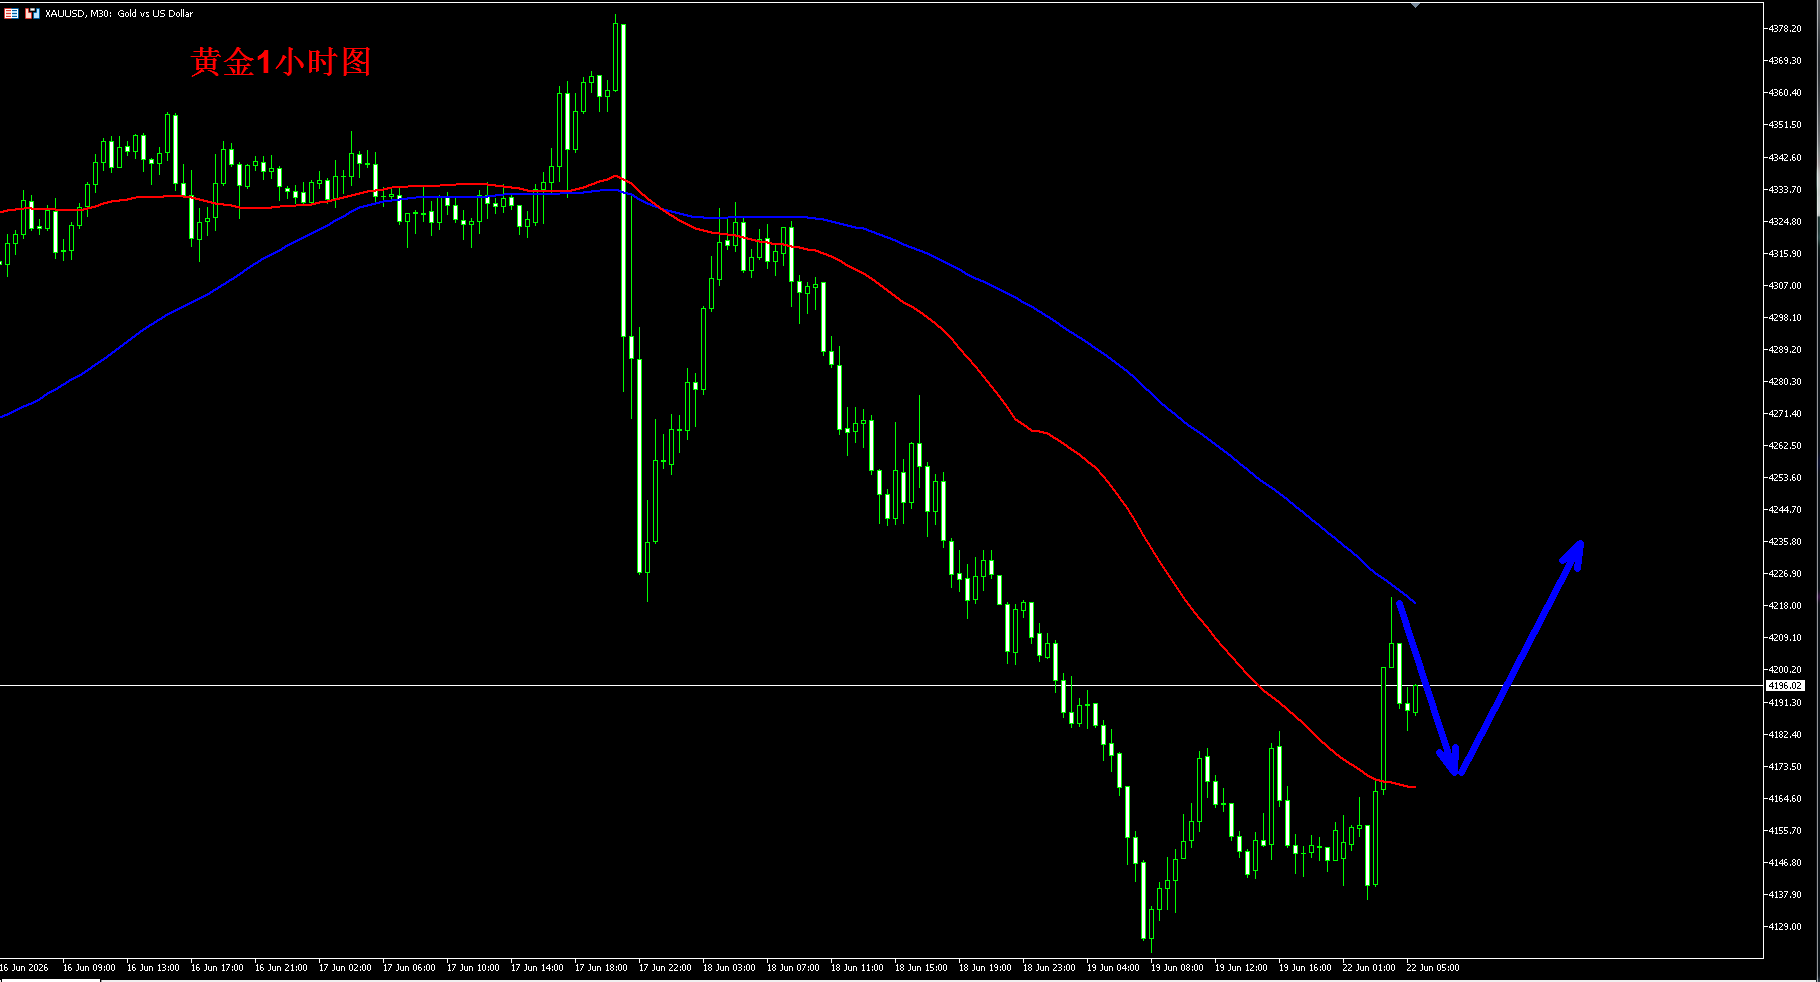Select the red '黄金1小时图' text label

(281, 62)
